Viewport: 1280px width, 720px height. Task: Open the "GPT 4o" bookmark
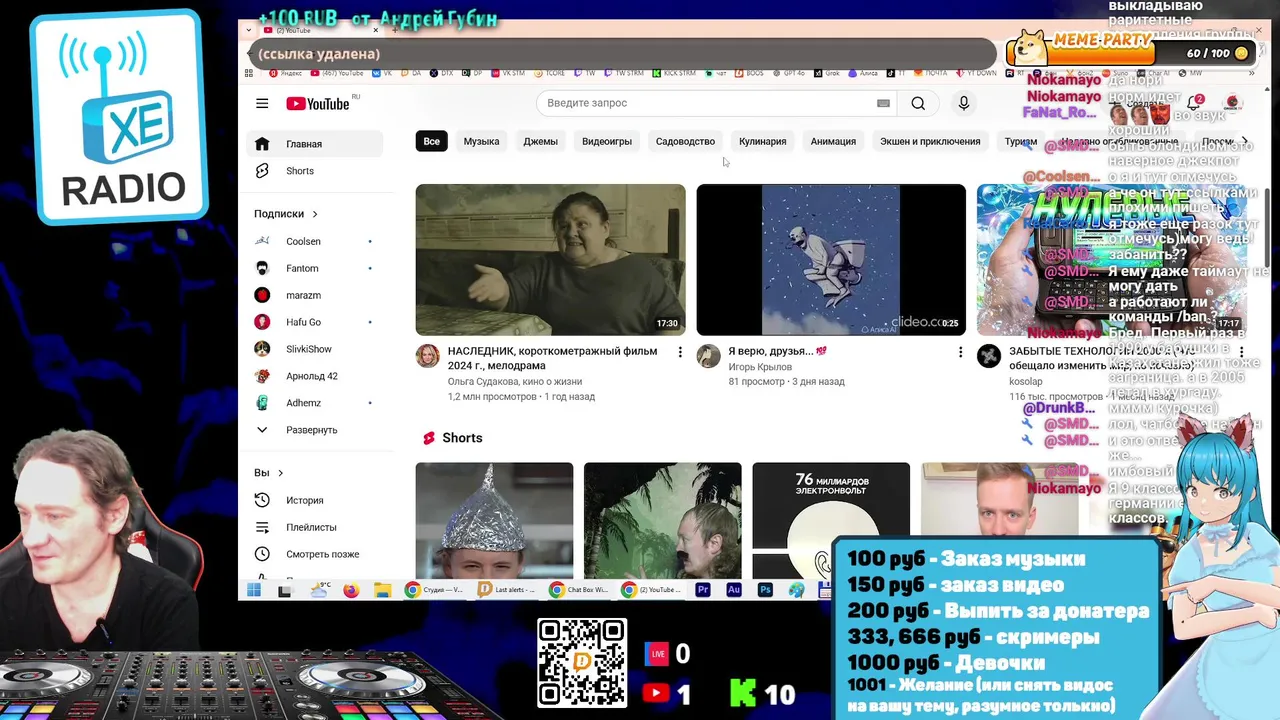[789, 73]
